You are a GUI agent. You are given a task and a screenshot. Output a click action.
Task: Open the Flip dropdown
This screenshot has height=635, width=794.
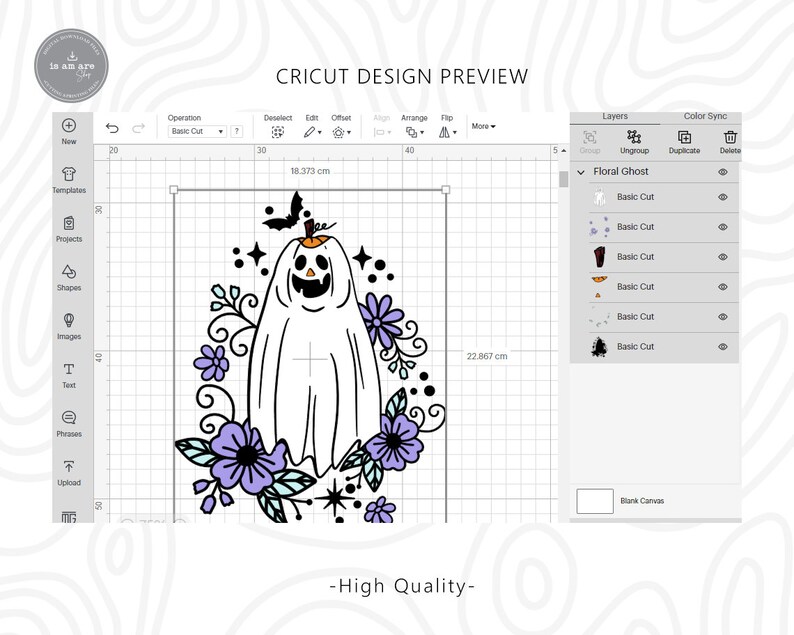(x=448, y=132)
